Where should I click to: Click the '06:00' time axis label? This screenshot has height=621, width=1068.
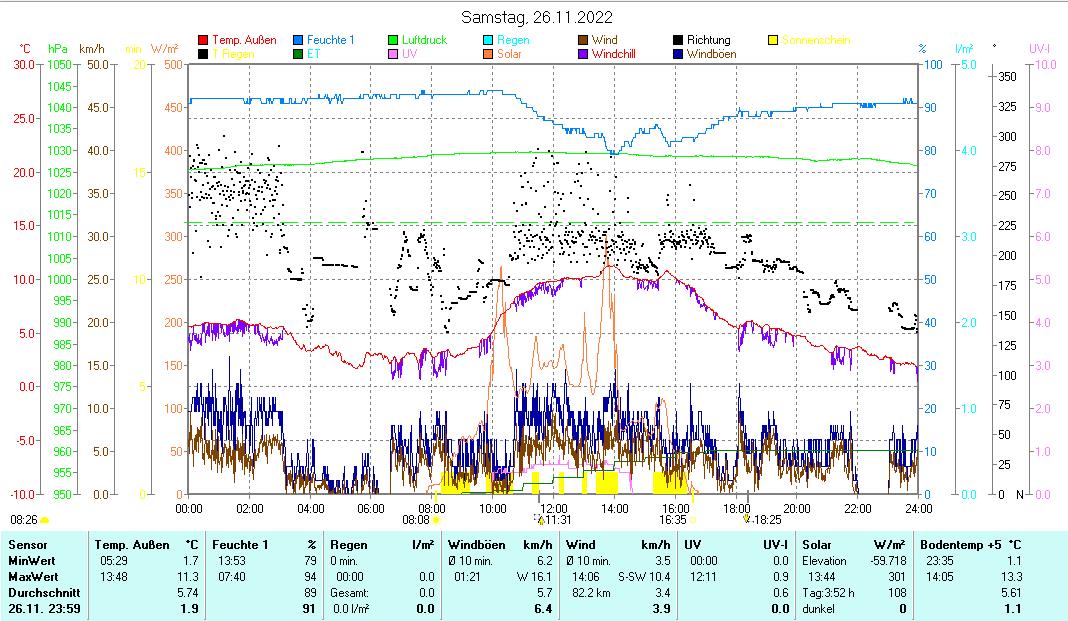coord(371,509)
